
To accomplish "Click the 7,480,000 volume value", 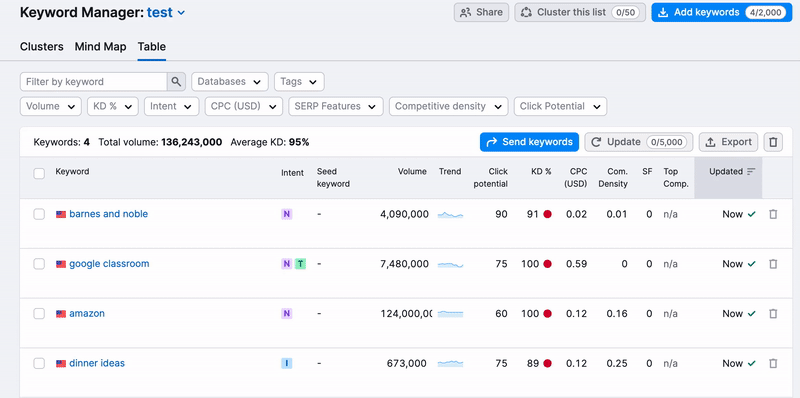I will [404, 264].
